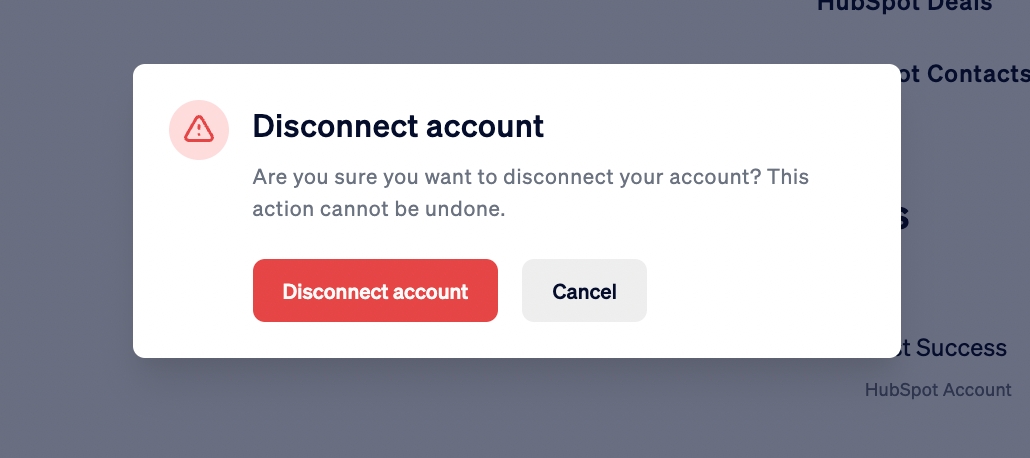
Task: Click the "Are you sure" confirmation text line
Action: tap(530, 178)
